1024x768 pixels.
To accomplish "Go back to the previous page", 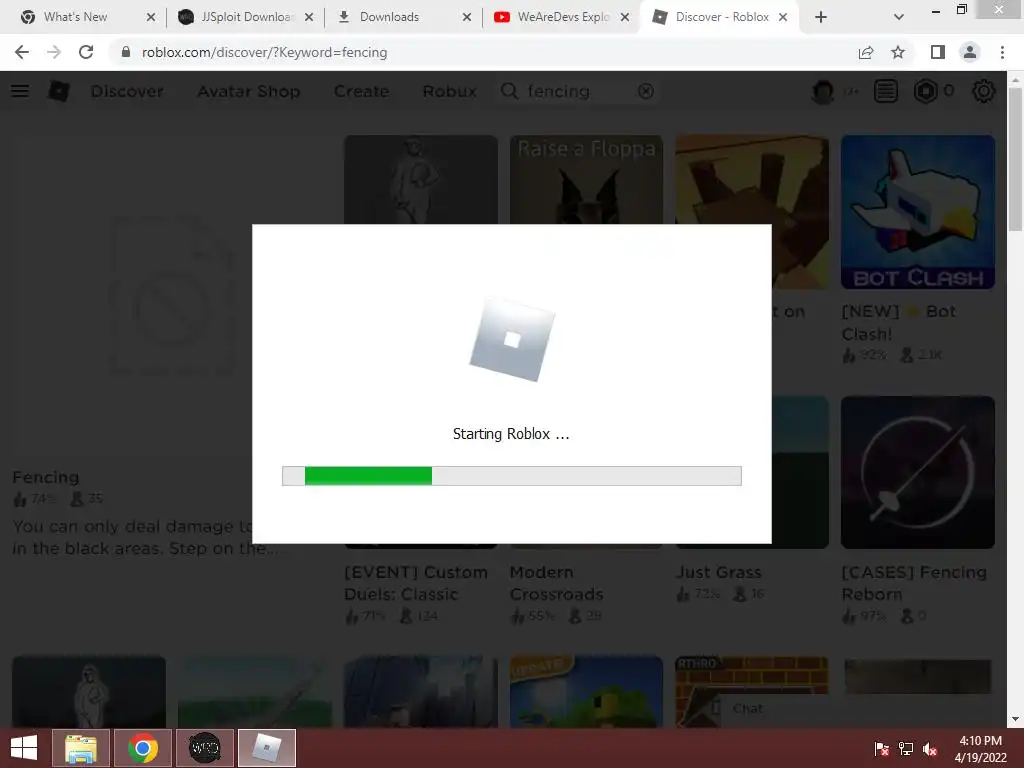I will click(x=22, y=52).
